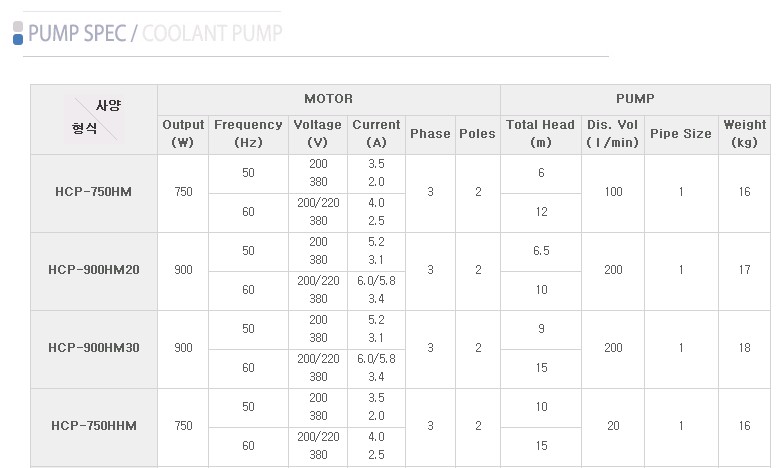This screenshot has width=779, height=468.
Task: Select the PUMP group header
Action: 635,99
